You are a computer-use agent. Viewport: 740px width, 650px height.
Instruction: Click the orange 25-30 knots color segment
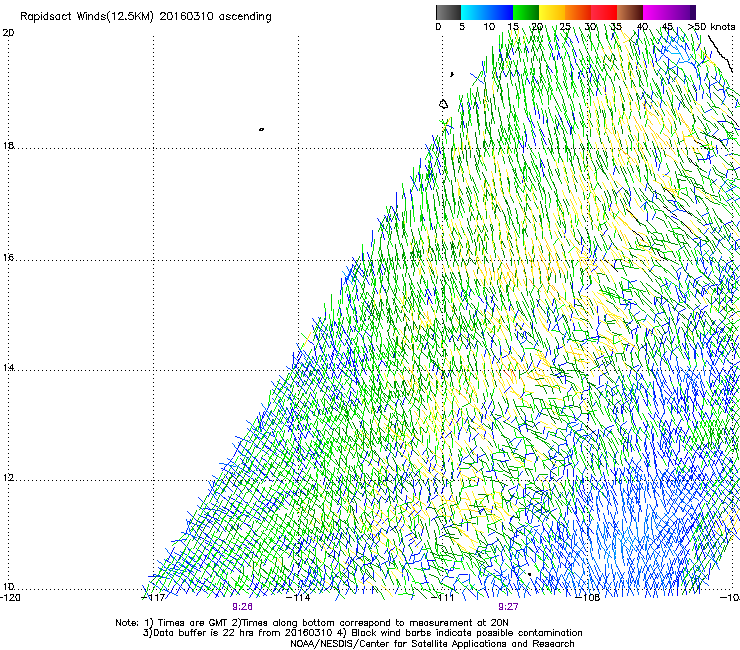click(x=578, y=12)
